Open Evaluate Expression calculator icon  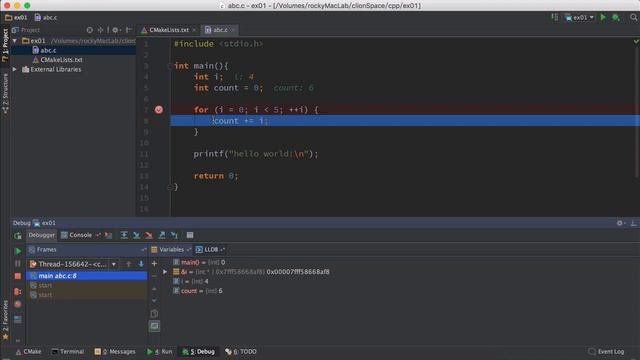click(190, 235)
